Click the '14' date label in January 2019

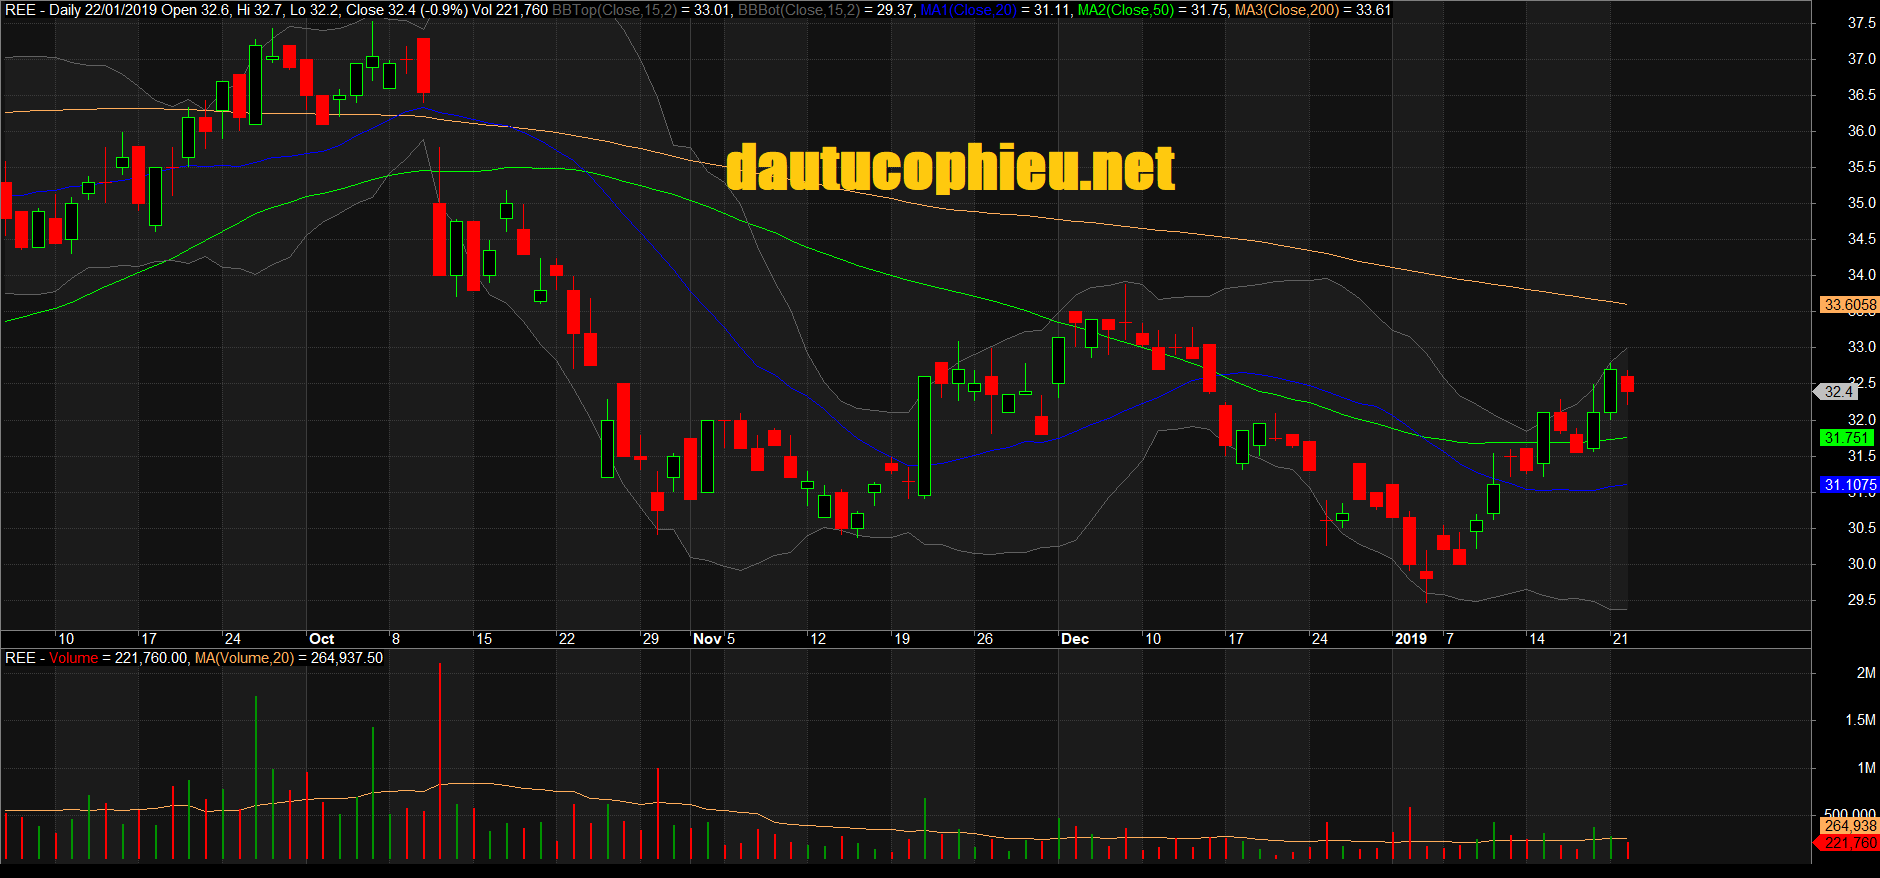click(1537, 639)
